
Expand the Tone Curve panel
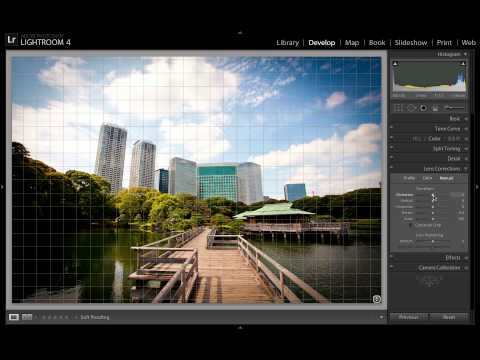point(447,129)
